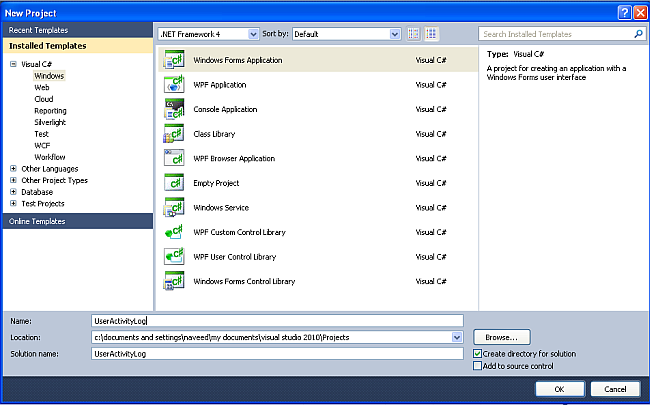This screenshot has height=405, width=650.
Task: Select the Windows Forms Control Library label
Action: coord(244,281)
